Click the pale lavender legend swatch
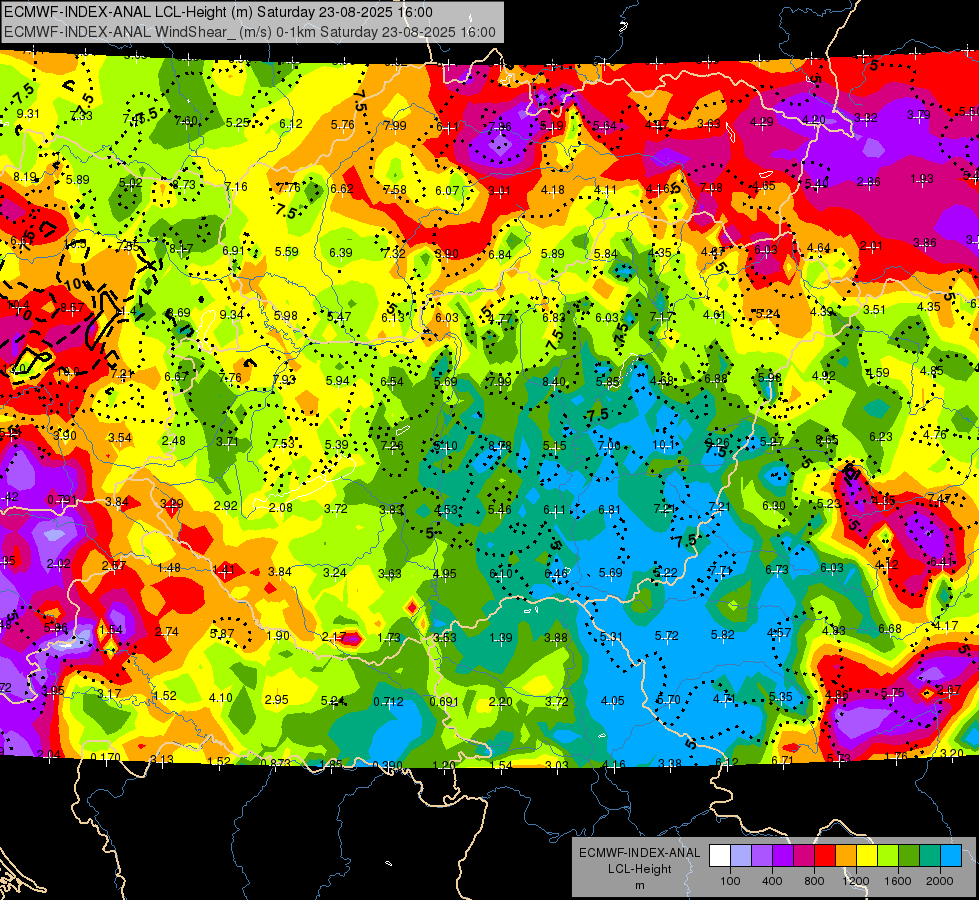 coord(740,856)
